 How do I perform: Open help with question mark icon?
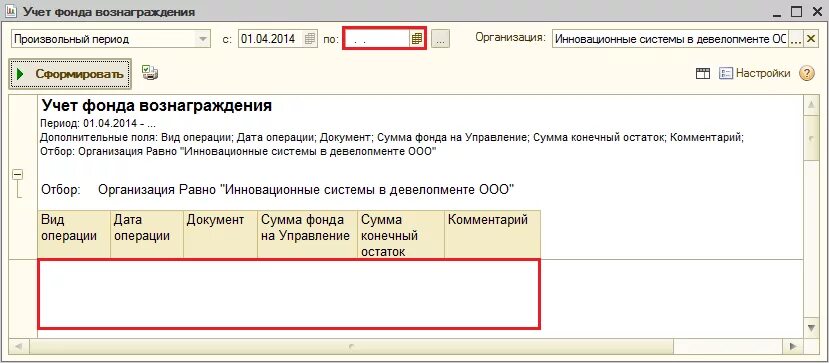pos(807,73)
